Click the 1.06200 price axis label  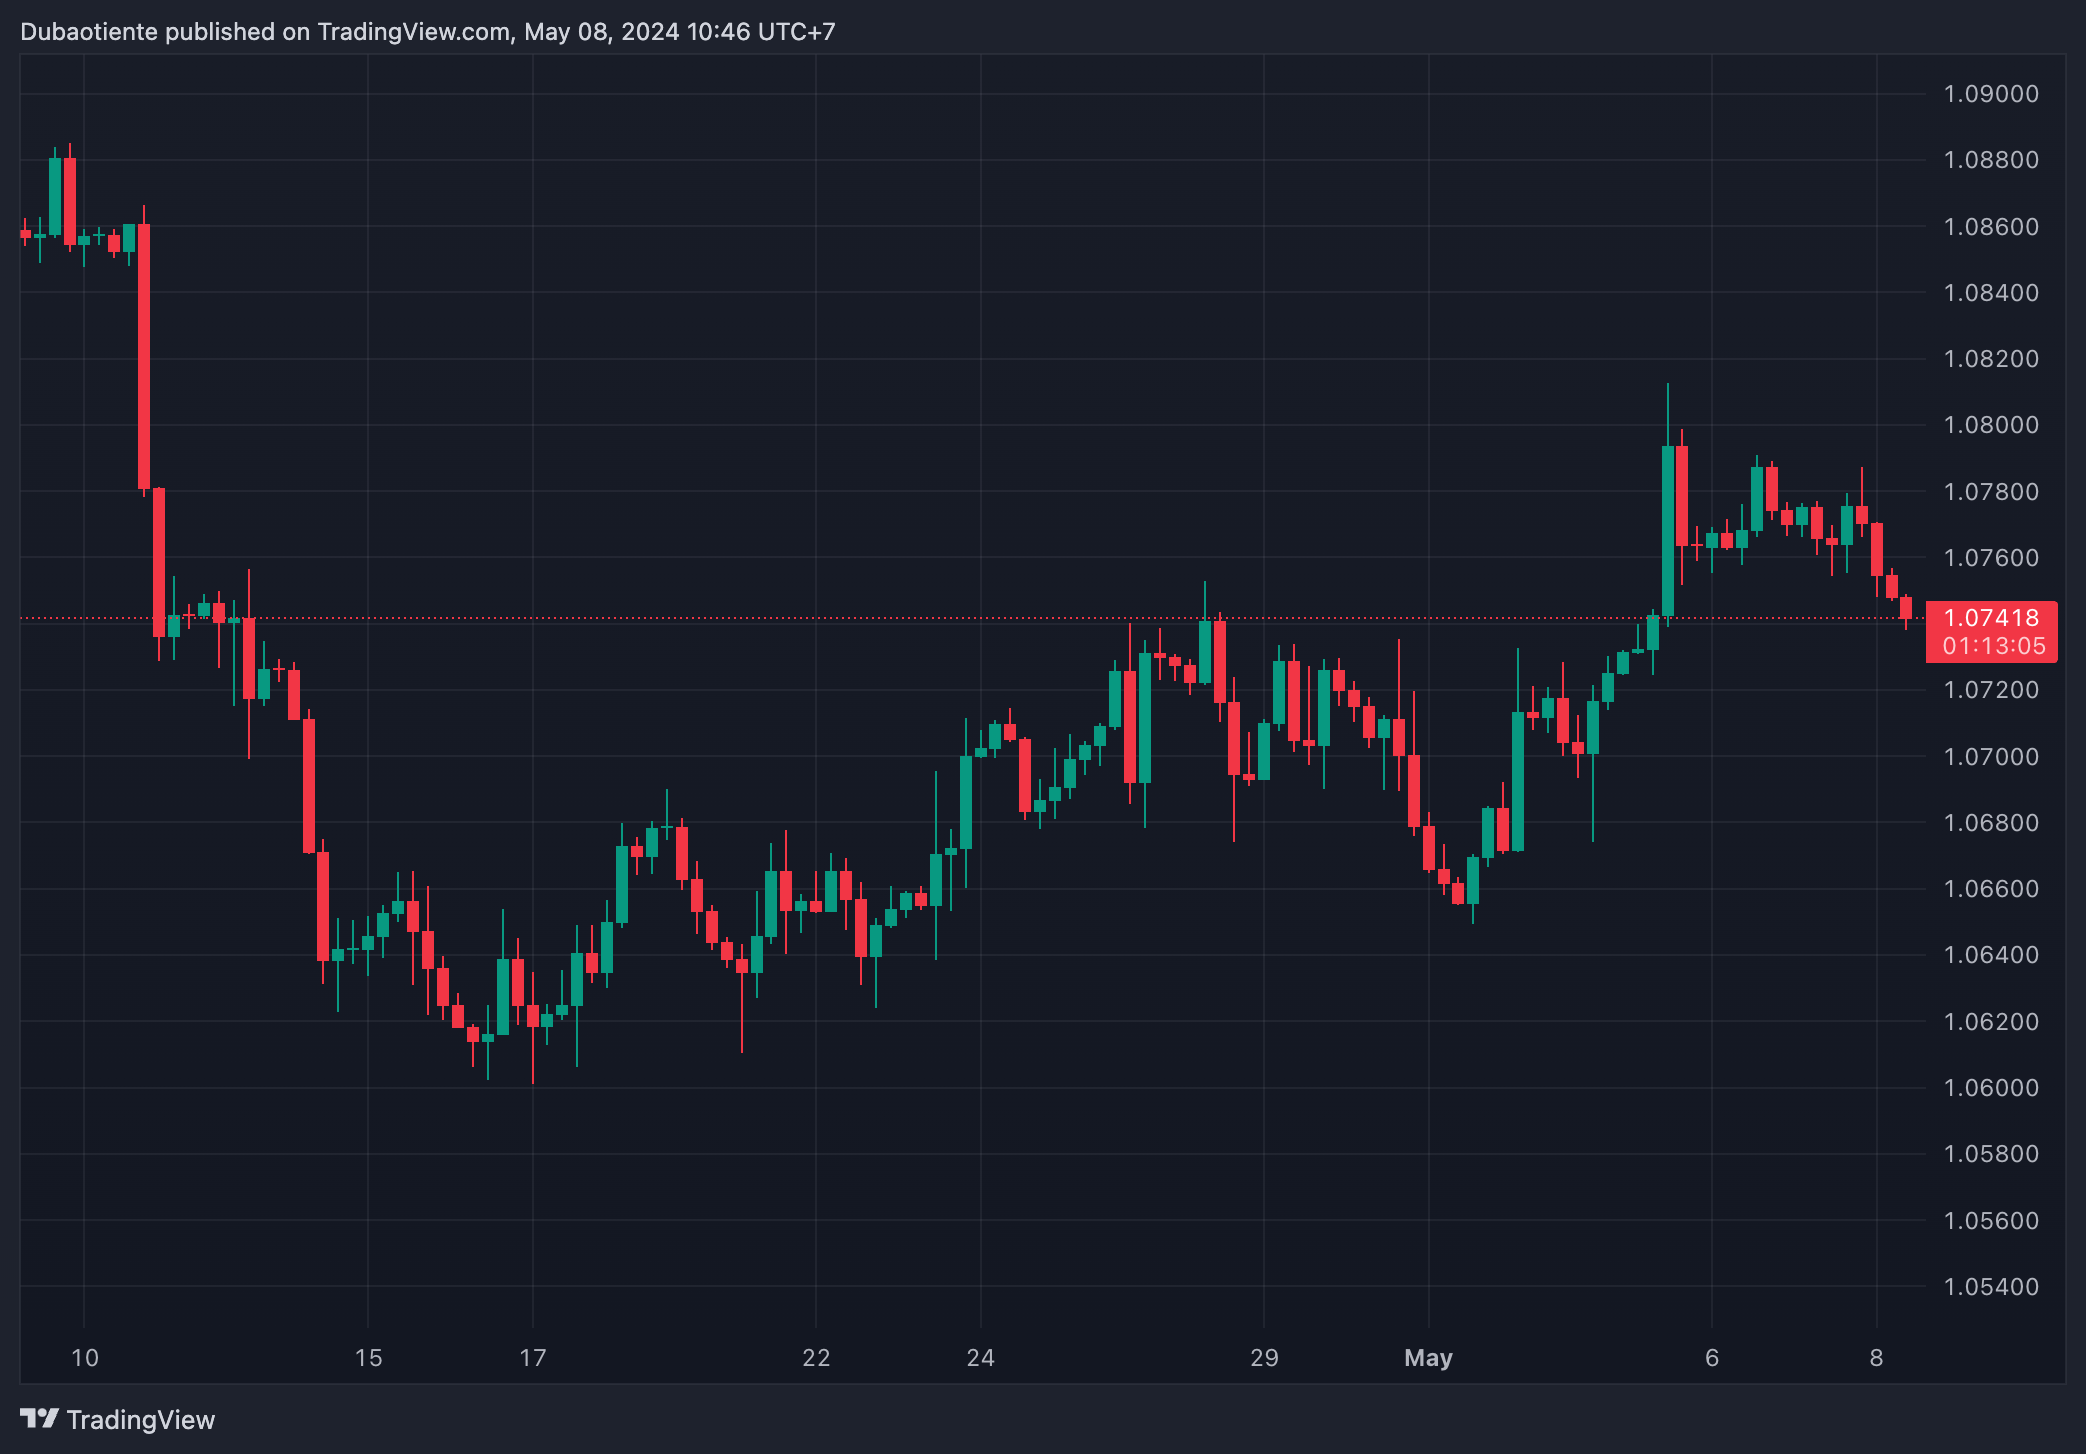pyautogui.click(x=1991, y=1022)
